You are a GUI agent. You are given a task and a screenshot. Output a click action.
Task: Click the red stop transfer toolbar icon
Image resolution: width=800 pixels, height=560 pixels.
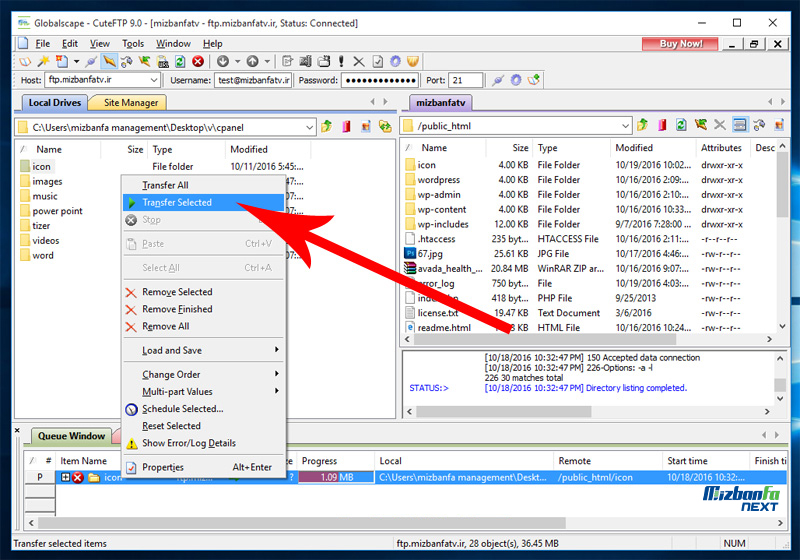click(x=198, y=62)
